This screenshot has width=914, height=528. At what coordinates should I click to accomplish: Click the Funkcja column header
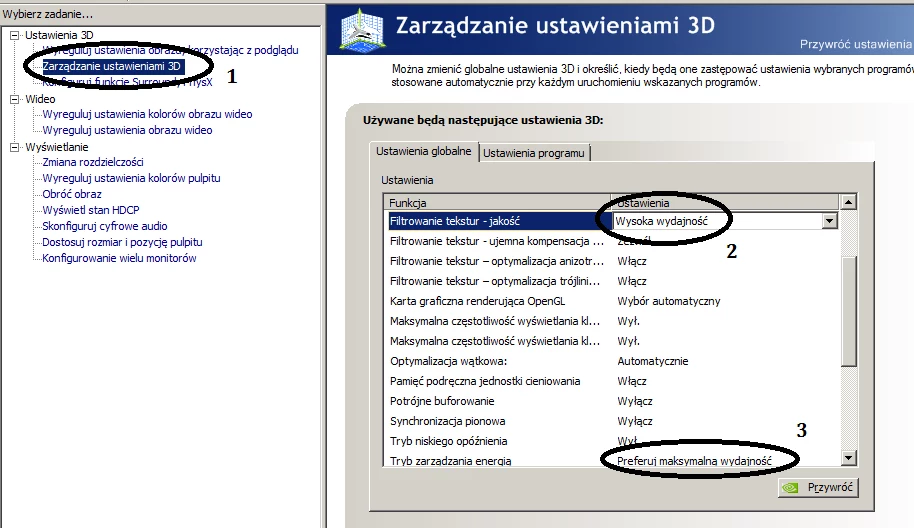[x=497, y=203]
